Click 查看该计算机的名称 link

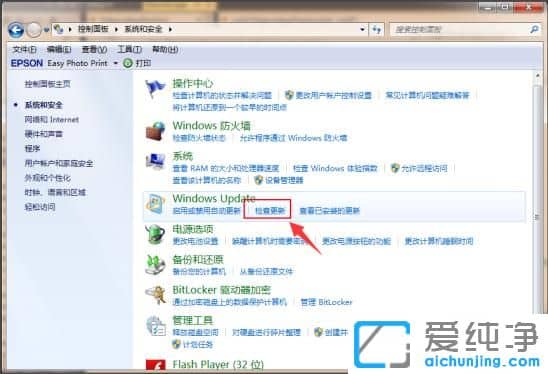coord(207,180)
